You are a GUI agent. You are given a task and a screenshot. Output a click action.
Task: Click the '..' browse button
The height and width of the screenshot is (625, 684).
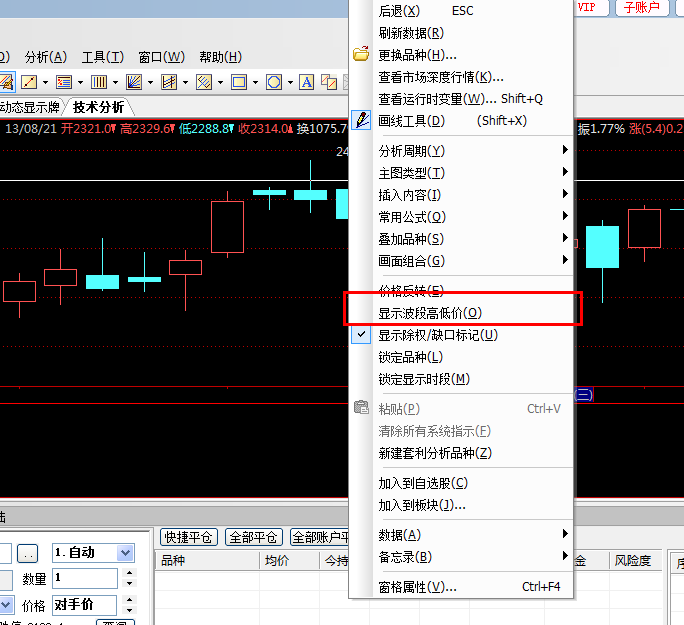click(27, 553)
